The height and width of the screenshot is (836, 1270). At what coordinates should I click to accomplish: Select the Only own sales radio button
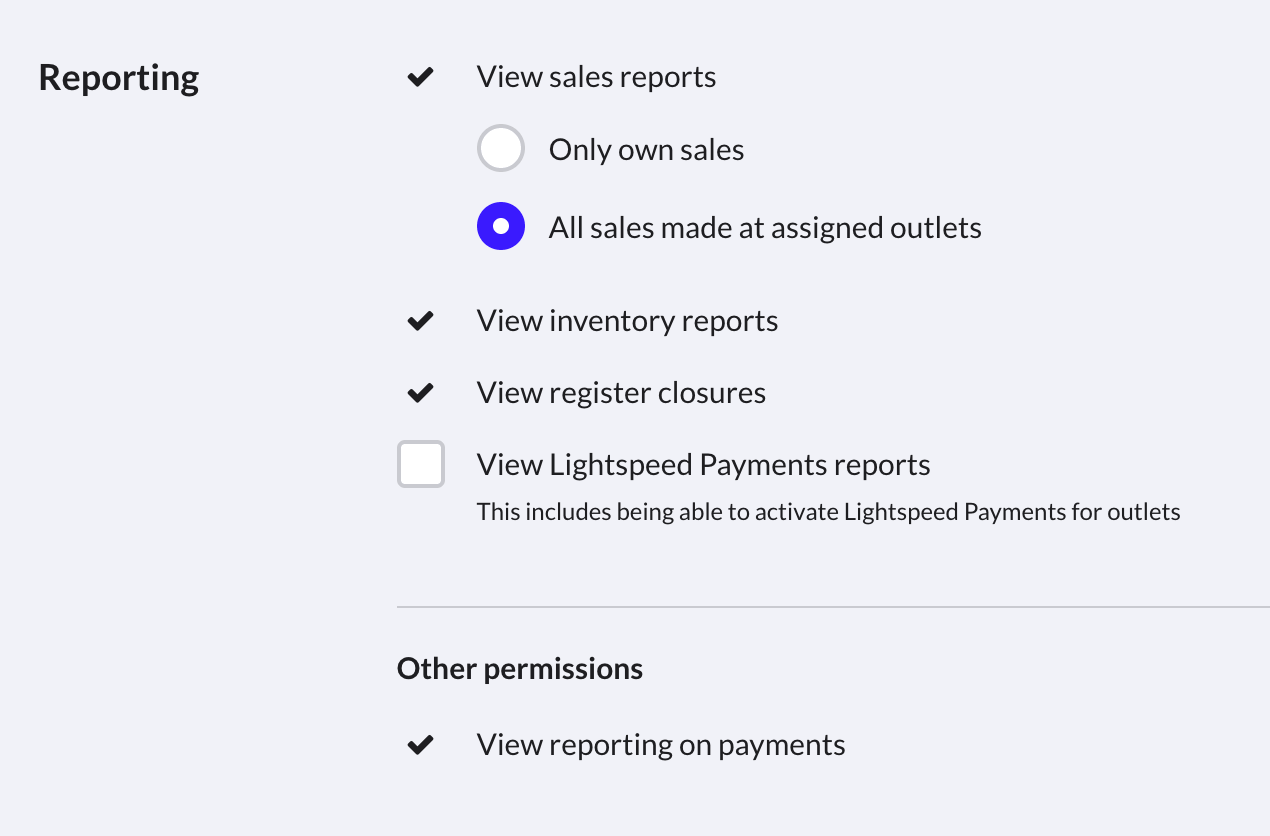[501, 150]
